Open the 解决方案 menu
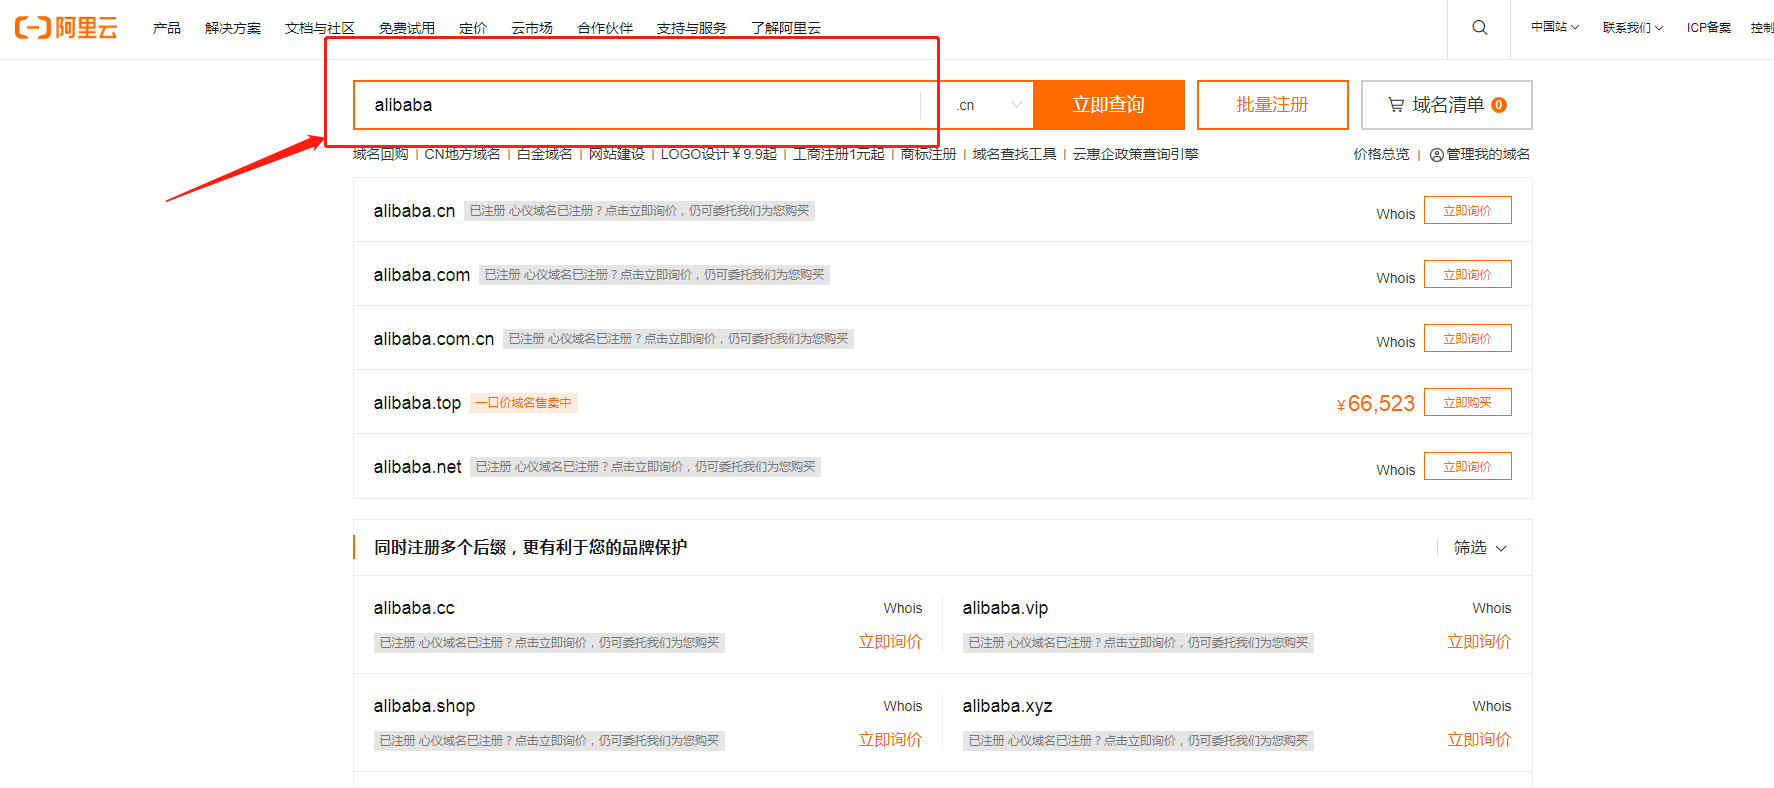 click(233, 28)
